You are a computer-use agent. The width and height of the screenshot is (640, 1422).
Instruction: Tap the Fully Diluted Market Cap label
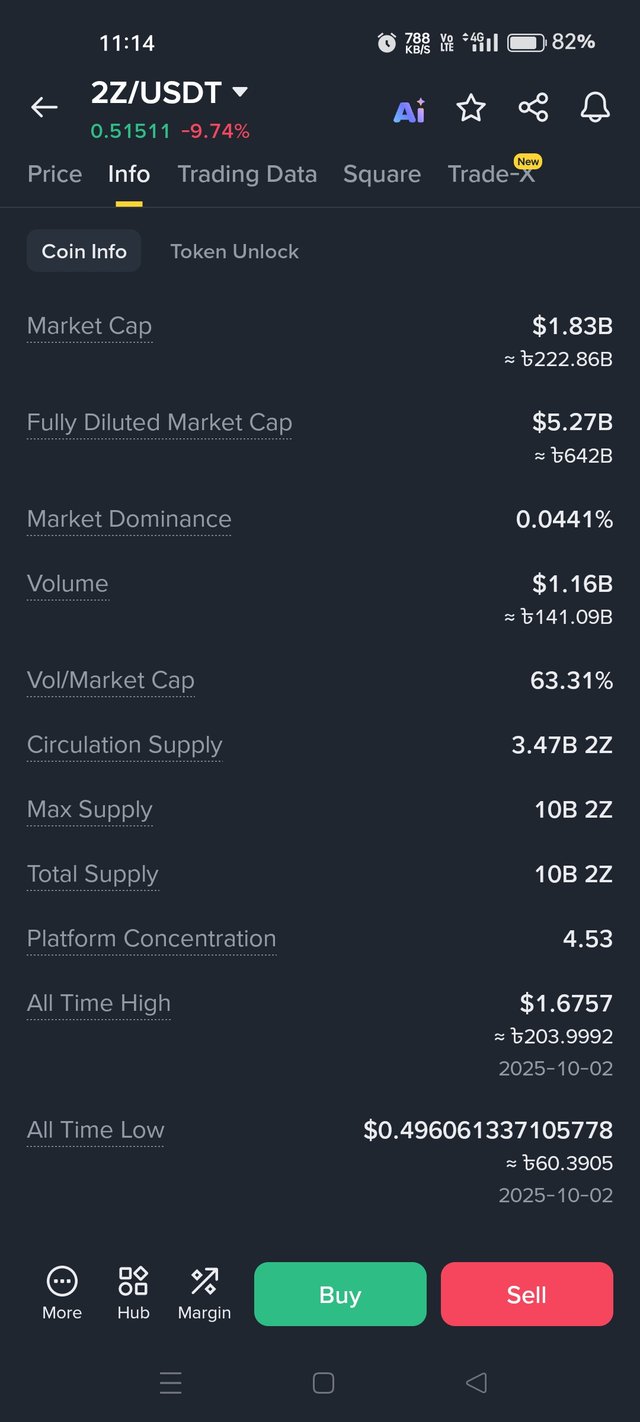pyautogui.click(x=159, y=422)
